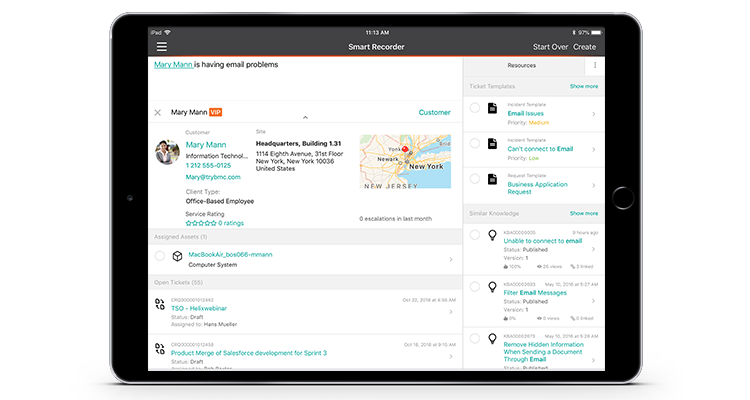750x400 pixels.
Task: Open the Mary@trybmc.com email link
Action: coord(212,176)
